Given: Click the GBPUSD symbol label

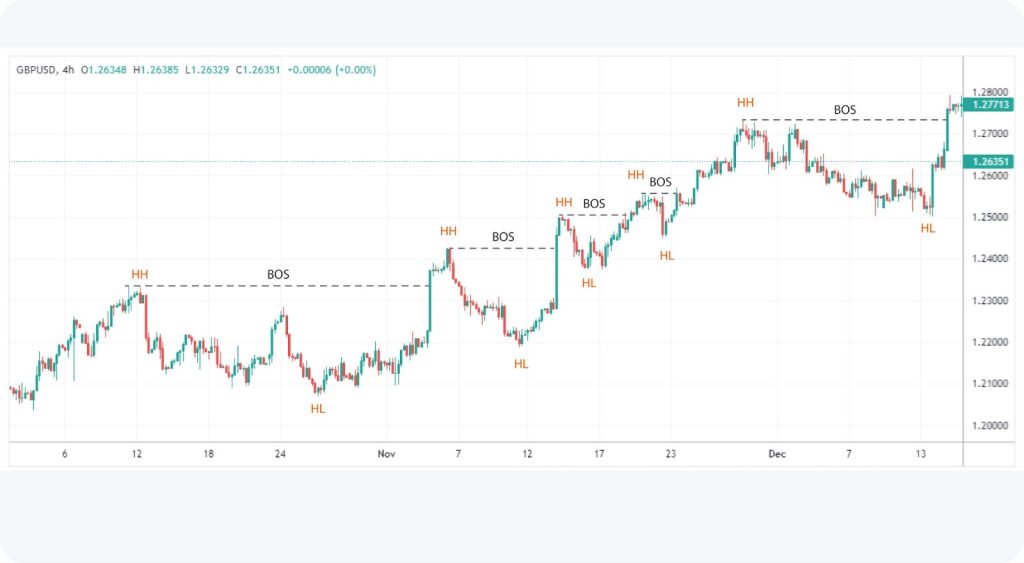Looking at the screenshot, I should (36, 70).
